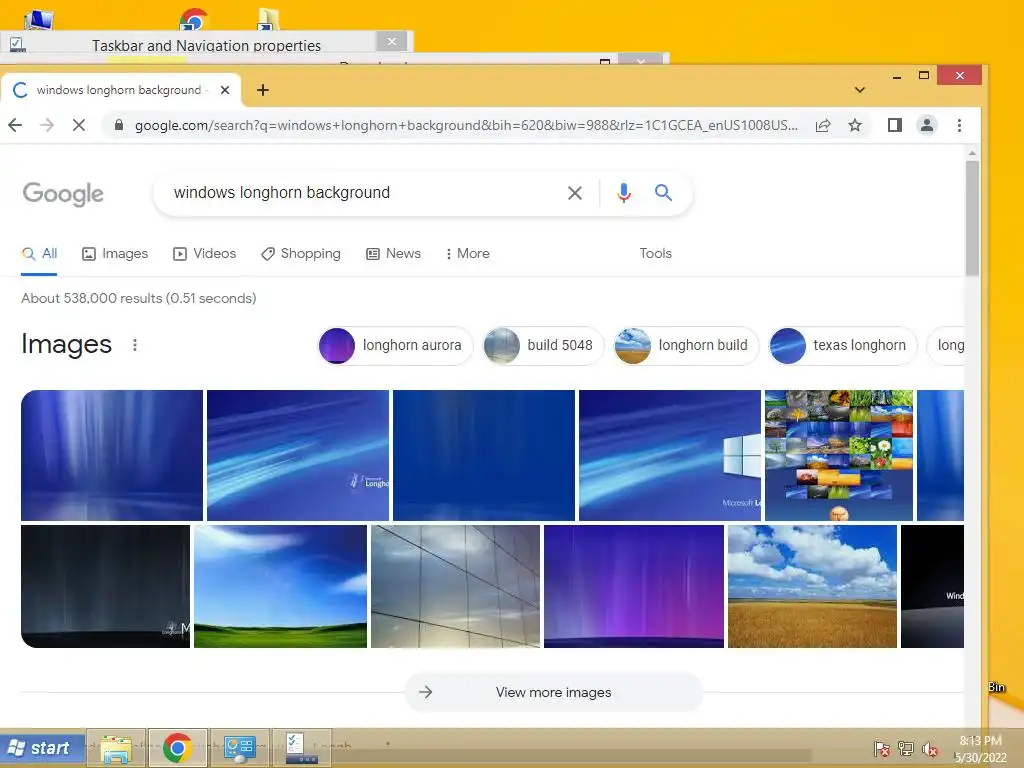
Task: Open the Images section options menu
Action: tap(135, 345)
